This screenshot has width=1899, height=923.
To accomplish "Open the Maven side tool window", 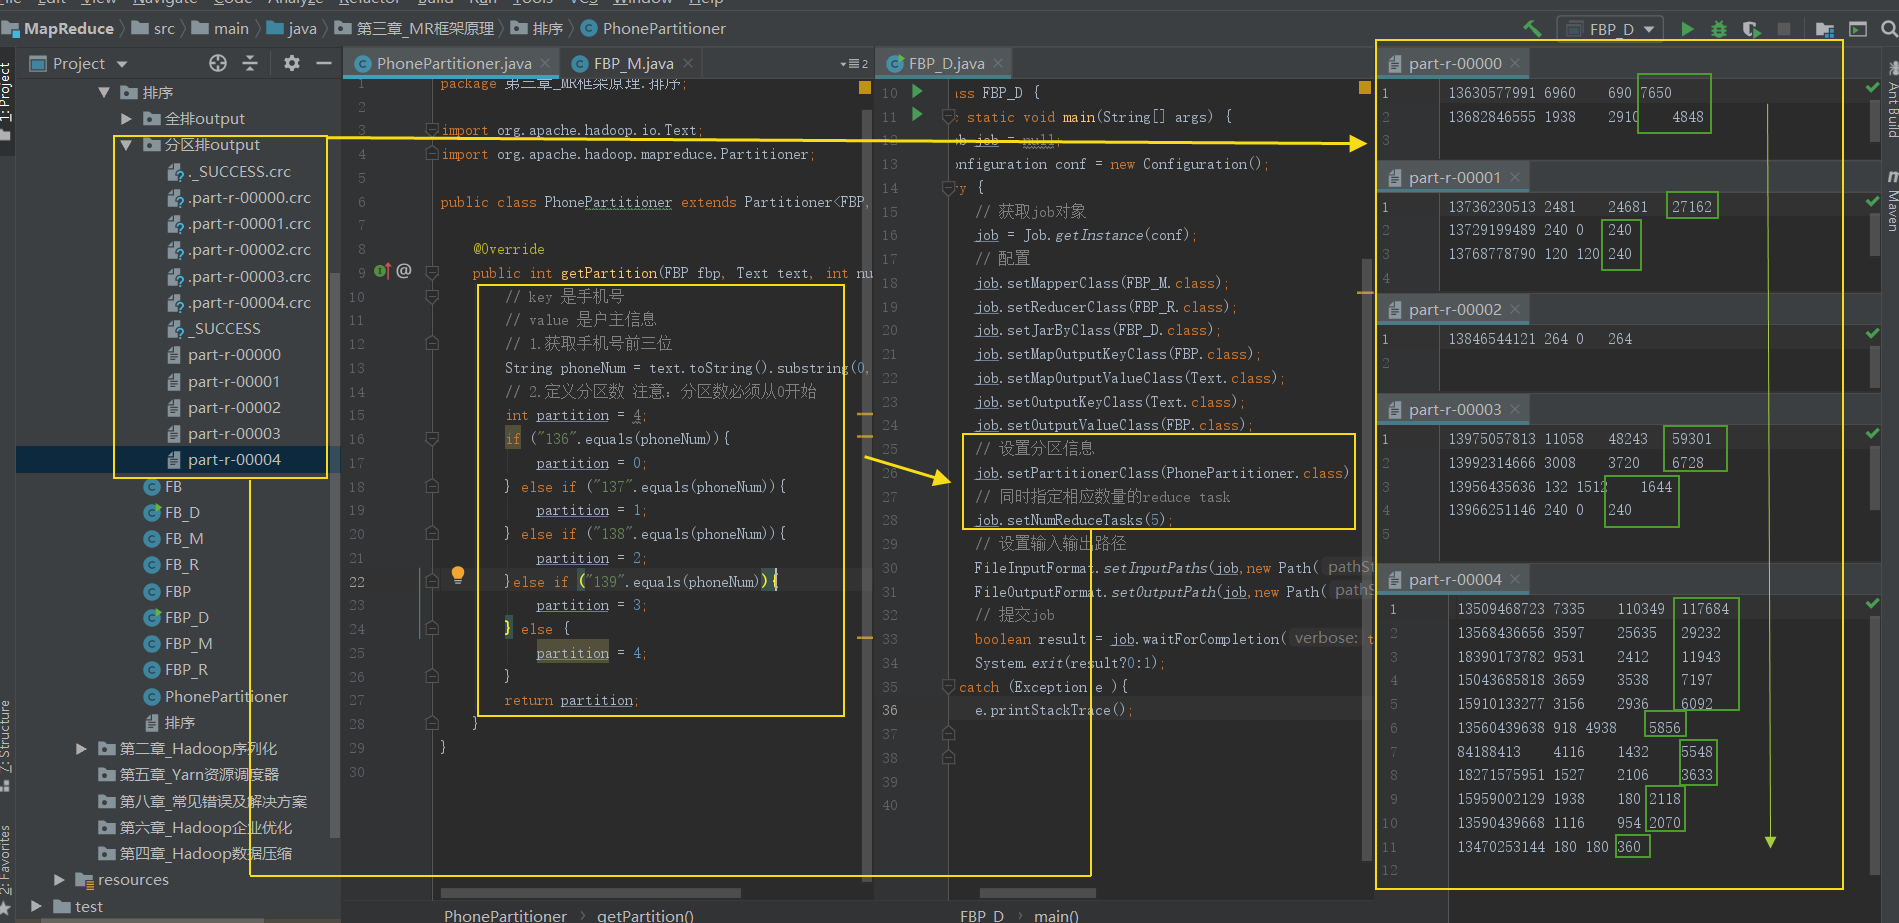I will (x=1891, y=202).
